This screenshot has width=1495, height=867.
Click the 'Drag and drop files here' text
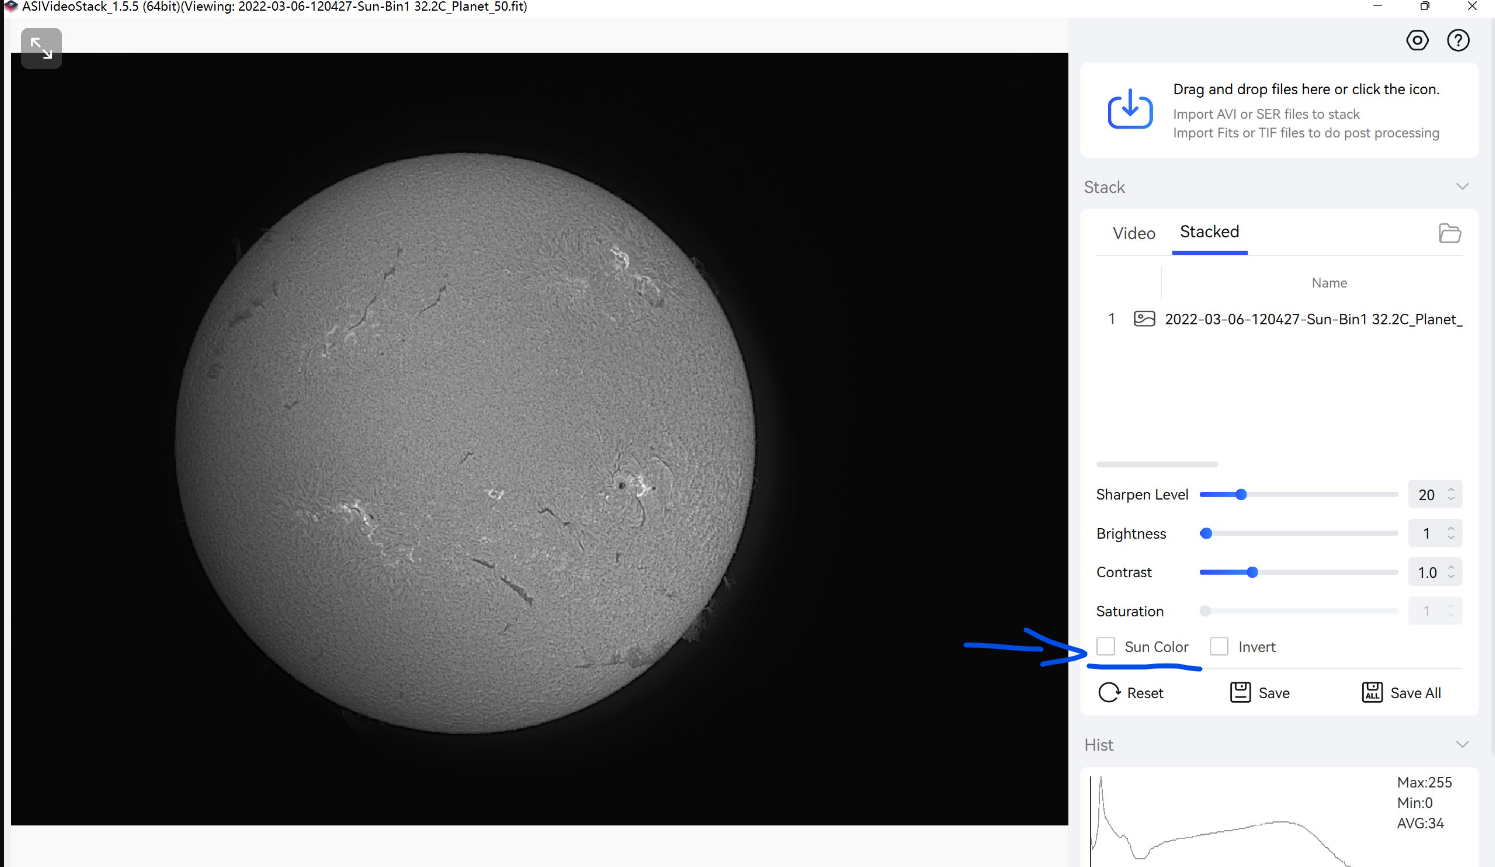pyautogui.click(x=1306, y=89)
